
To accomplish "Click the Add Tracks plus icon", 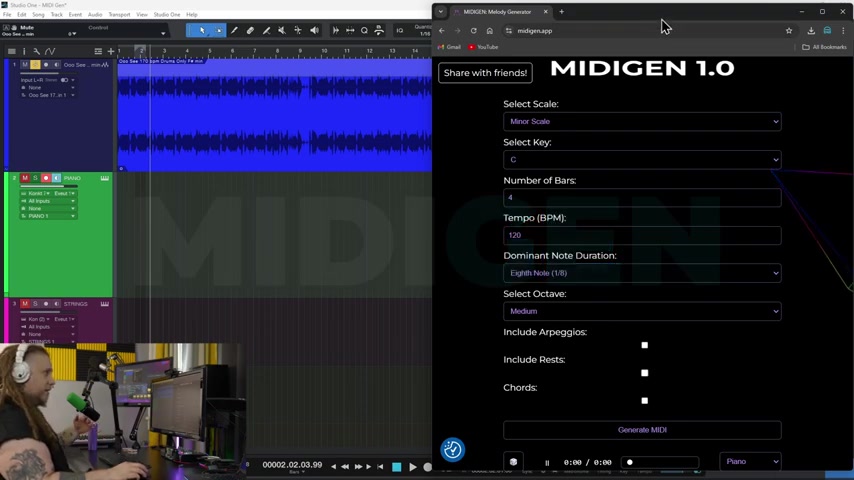I will click(111, 51).
